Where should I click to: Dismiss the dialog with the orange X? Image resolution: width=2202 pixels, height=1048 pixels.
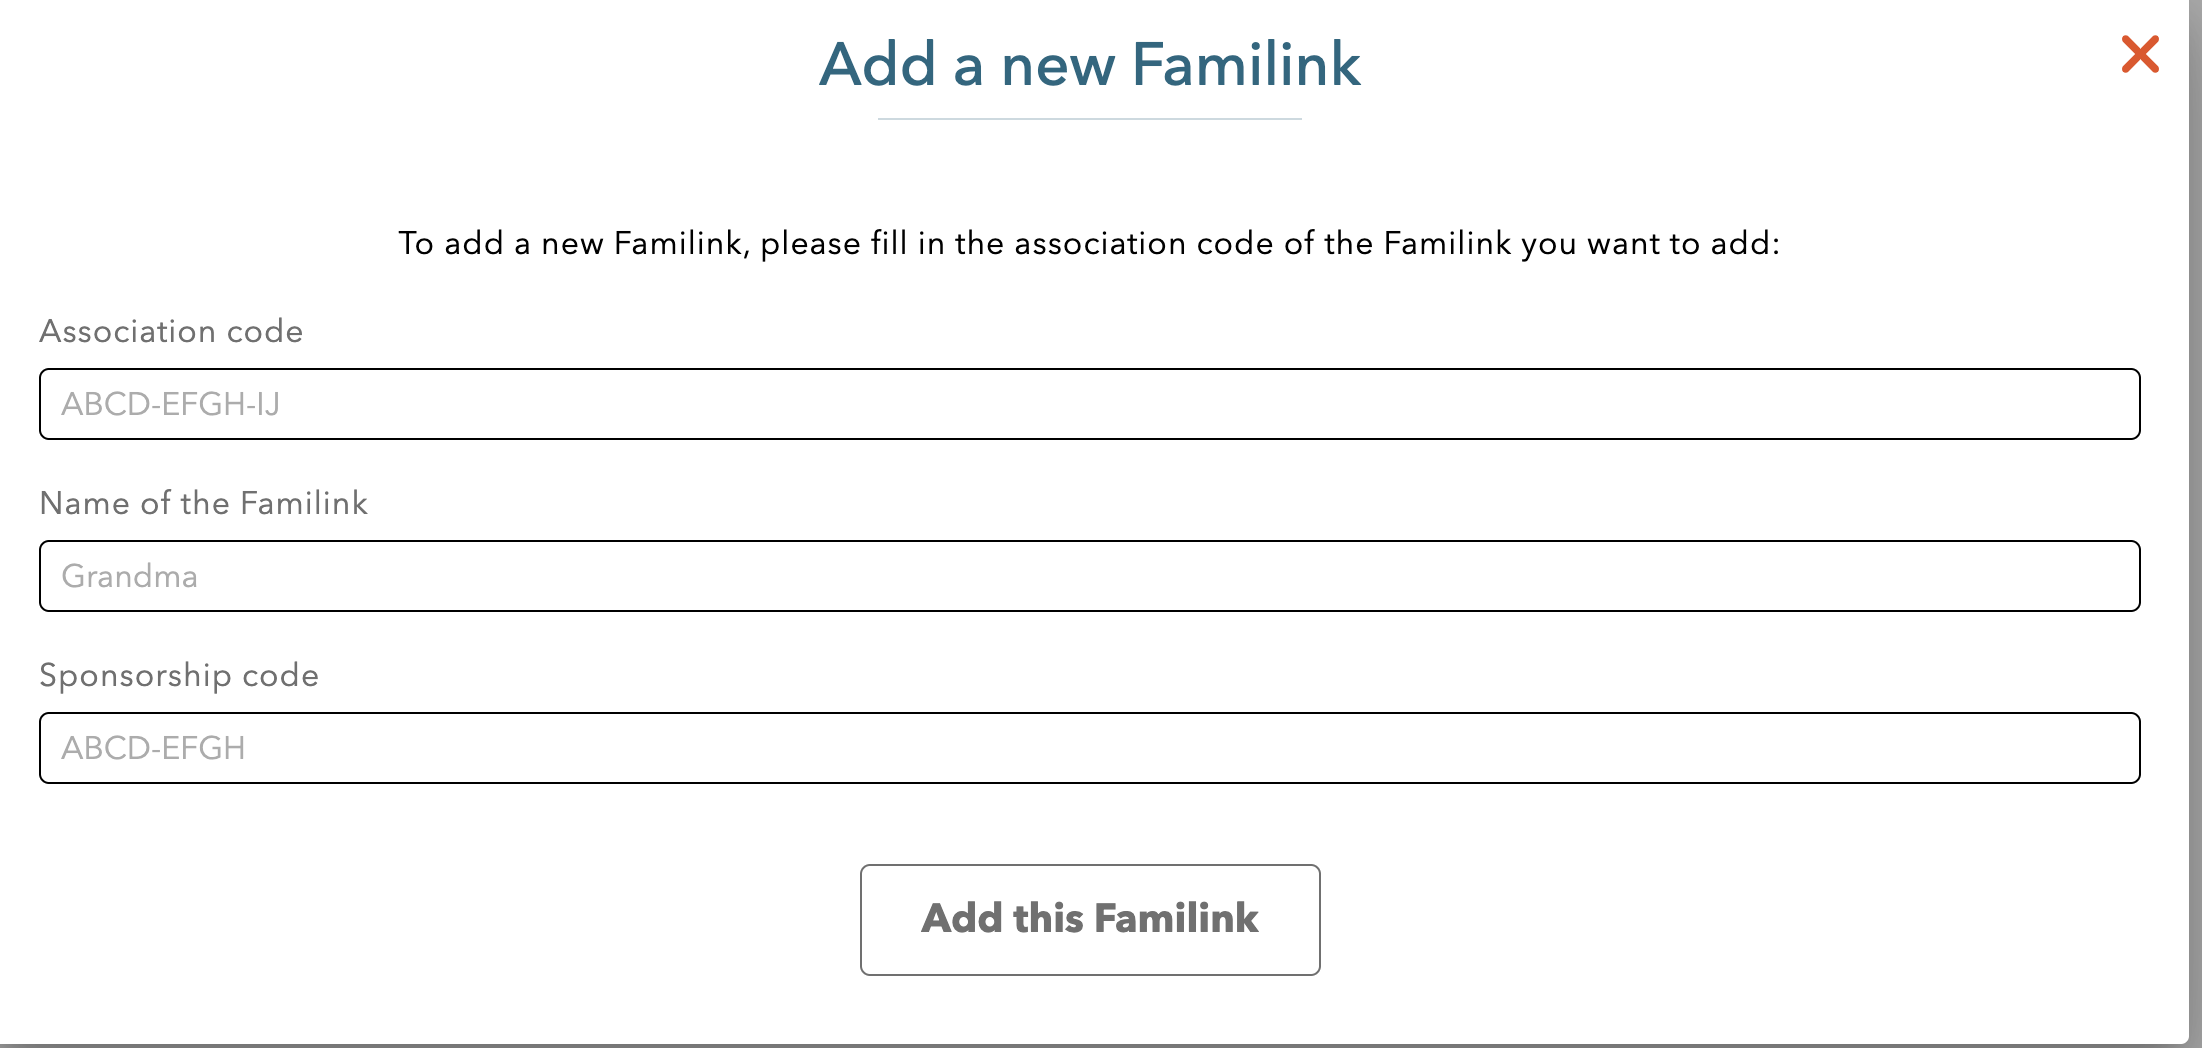click(2140, 54)
